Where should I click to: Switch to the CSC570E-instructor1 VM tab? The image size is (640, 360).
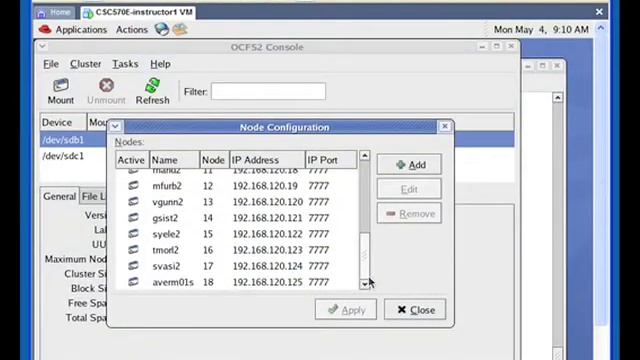(139, 13)
